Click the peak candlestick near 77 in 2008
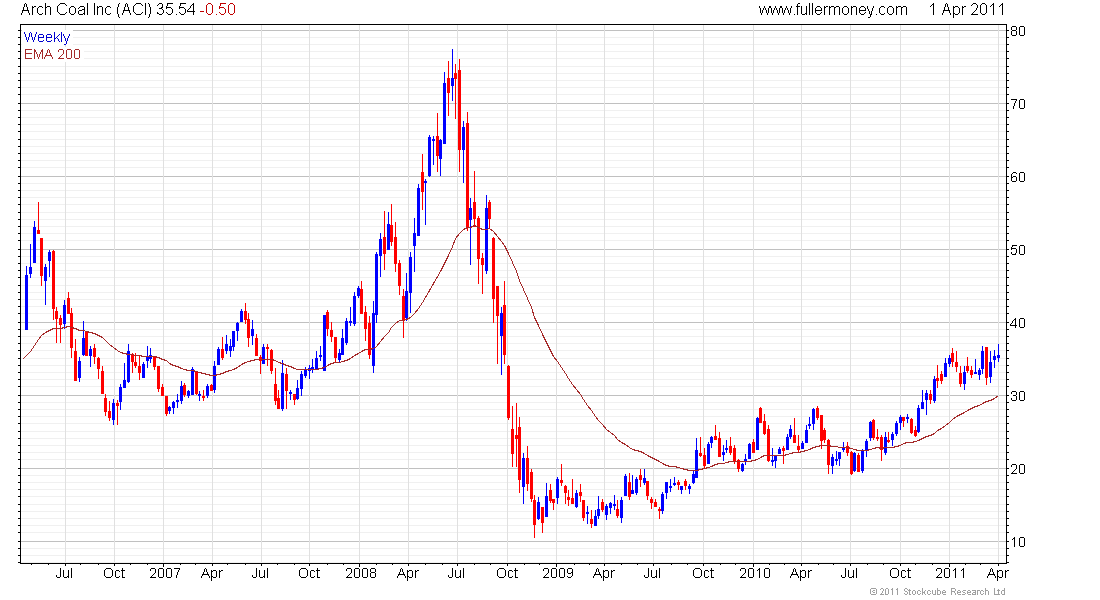The width and height of the screenshot is (1100, 600). click(x=452, y=76)
